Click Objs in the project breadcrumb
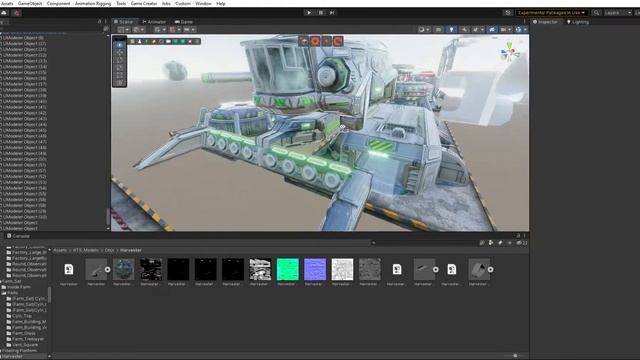This screenshot has width=640, height=360. pos(109,250)
